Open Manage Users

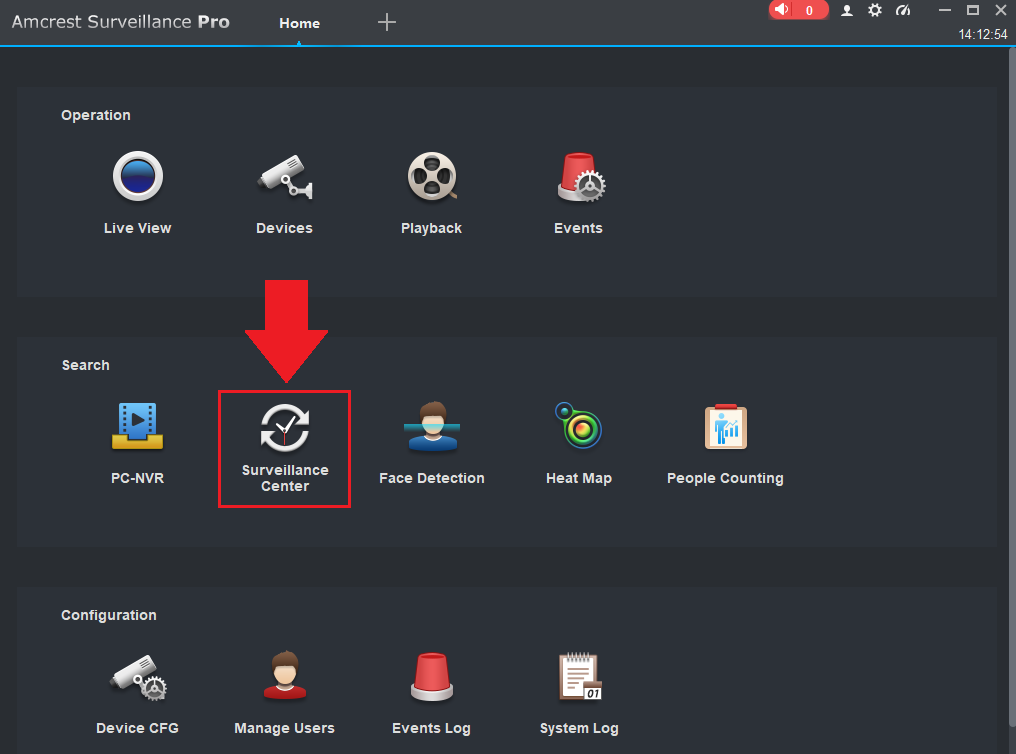tap(284, 678)
